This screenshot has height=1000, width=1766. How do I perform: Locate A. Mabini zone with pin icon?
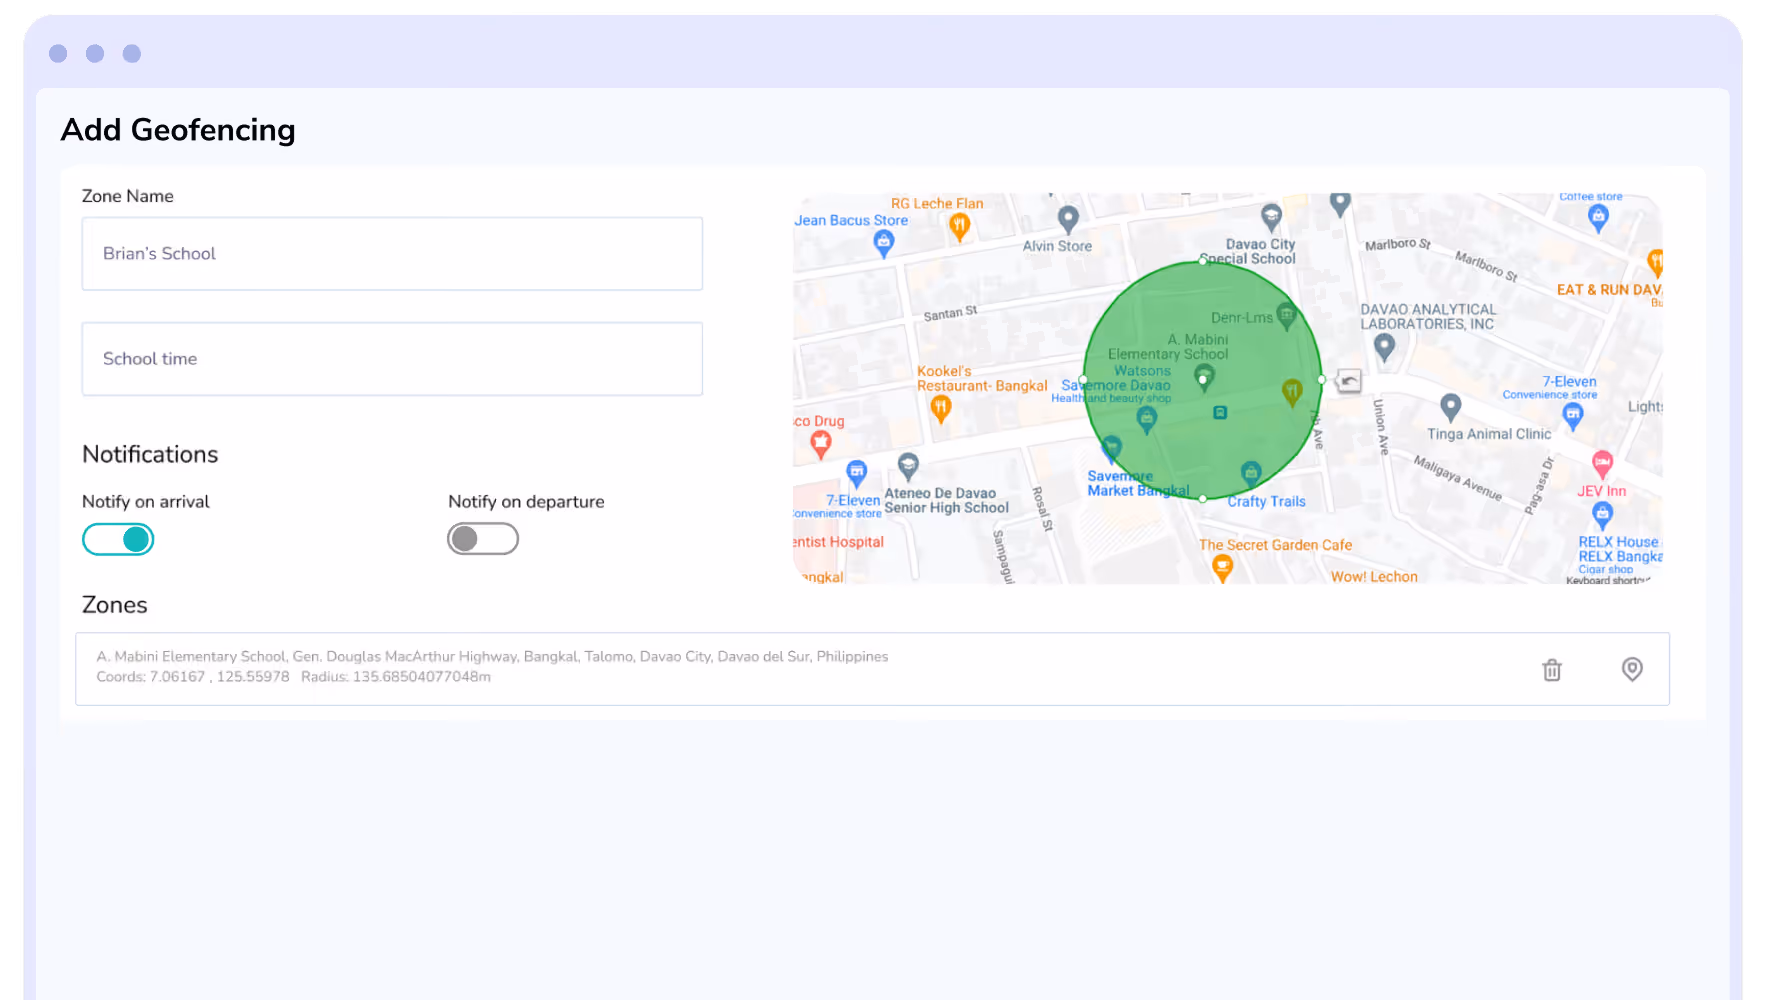point(1632,669)
